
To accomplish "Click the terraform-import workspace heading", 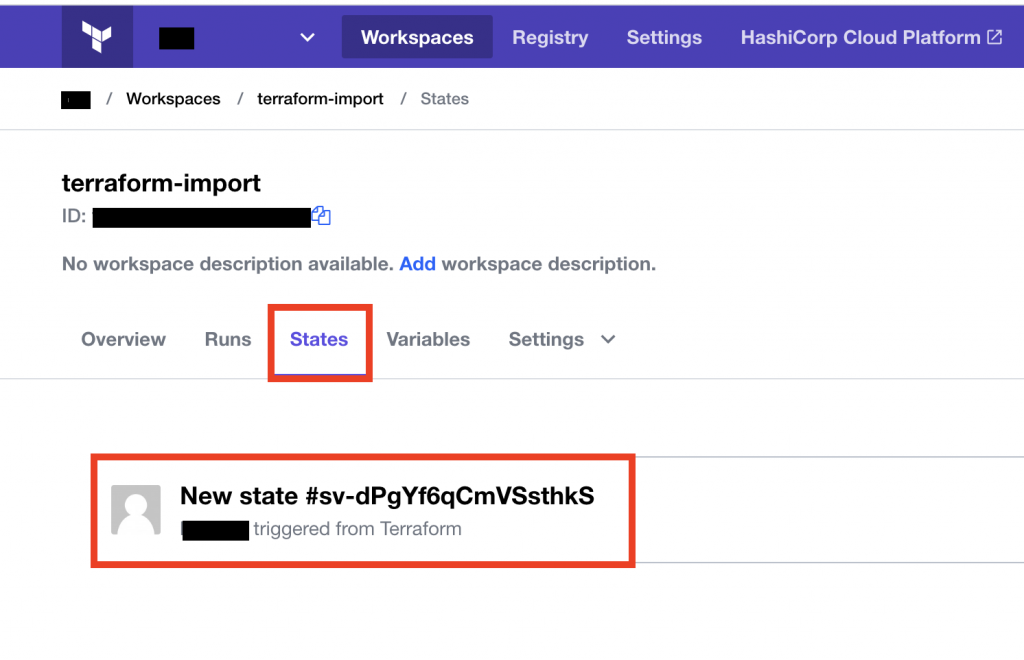I will click(160, 183).
